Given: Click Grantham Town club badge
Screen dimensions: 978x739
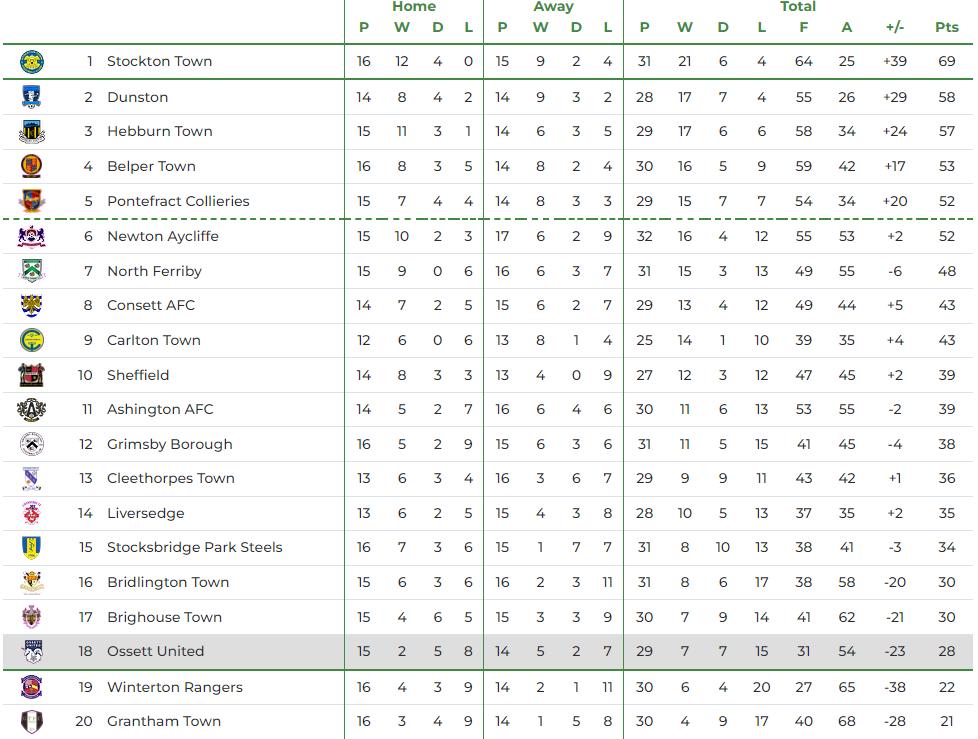Looking at the screenshot, I should pyautogui.click(x=32, y=721).
